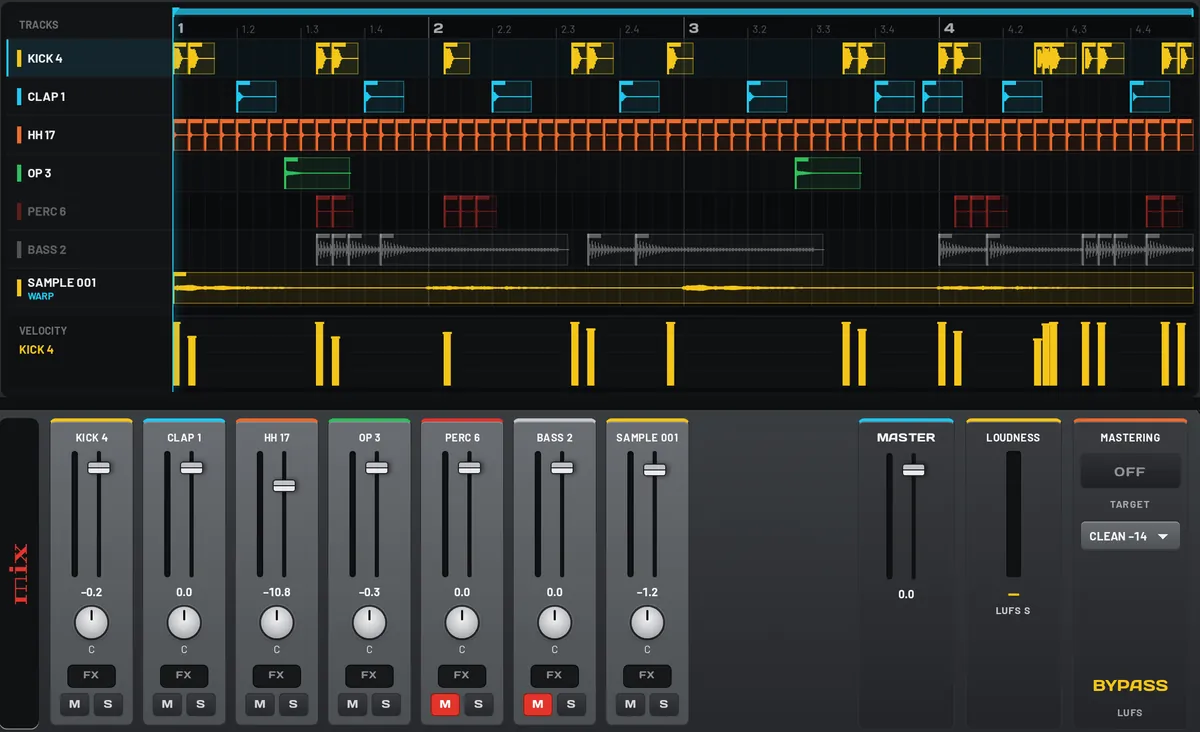Click the first OP 3 green clip
This screenshot has height=732, width=1200.
pyautogui.click(x=317, y=173)
